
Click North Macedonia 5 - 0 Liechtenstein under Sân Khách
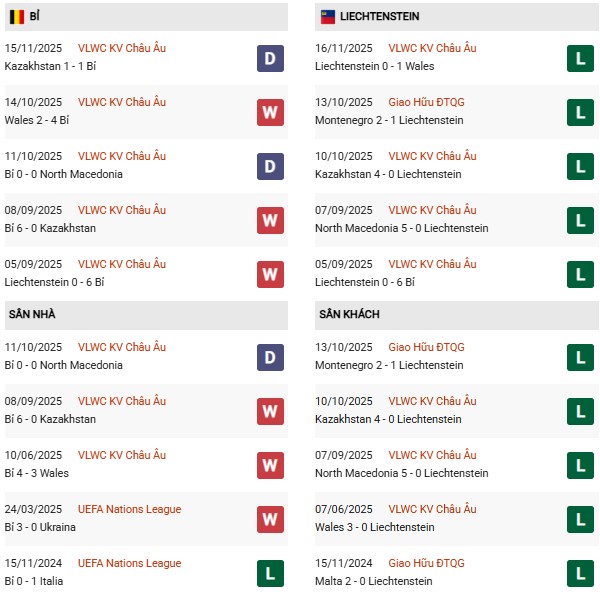[x=401, y=473]
